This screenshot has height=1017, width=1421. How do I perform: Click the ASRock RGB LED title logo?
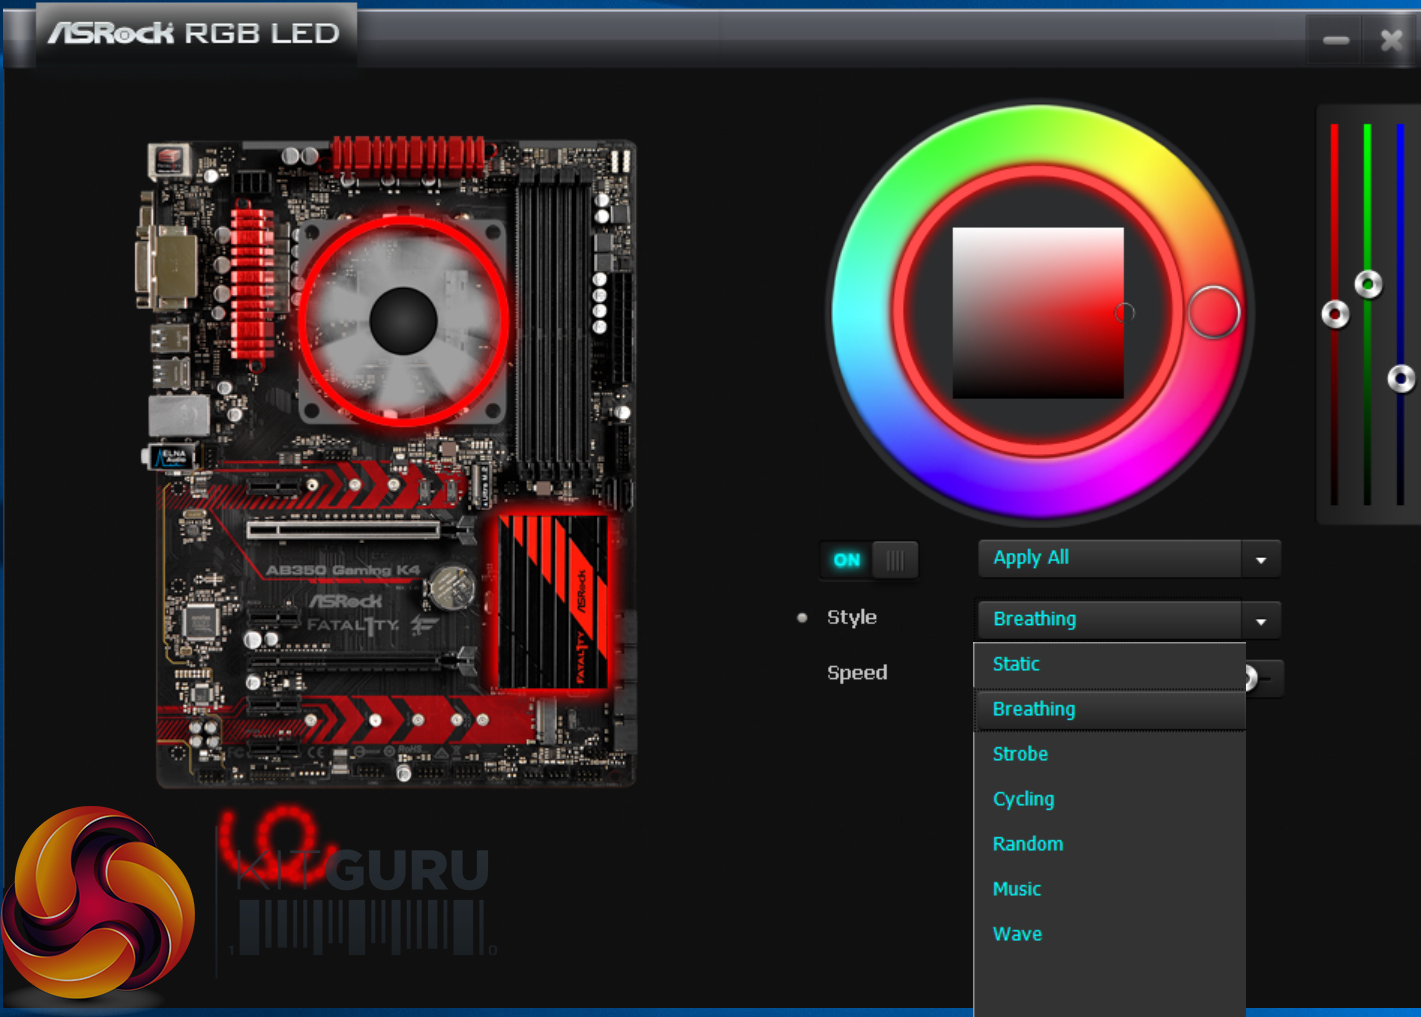pos(194,33)
